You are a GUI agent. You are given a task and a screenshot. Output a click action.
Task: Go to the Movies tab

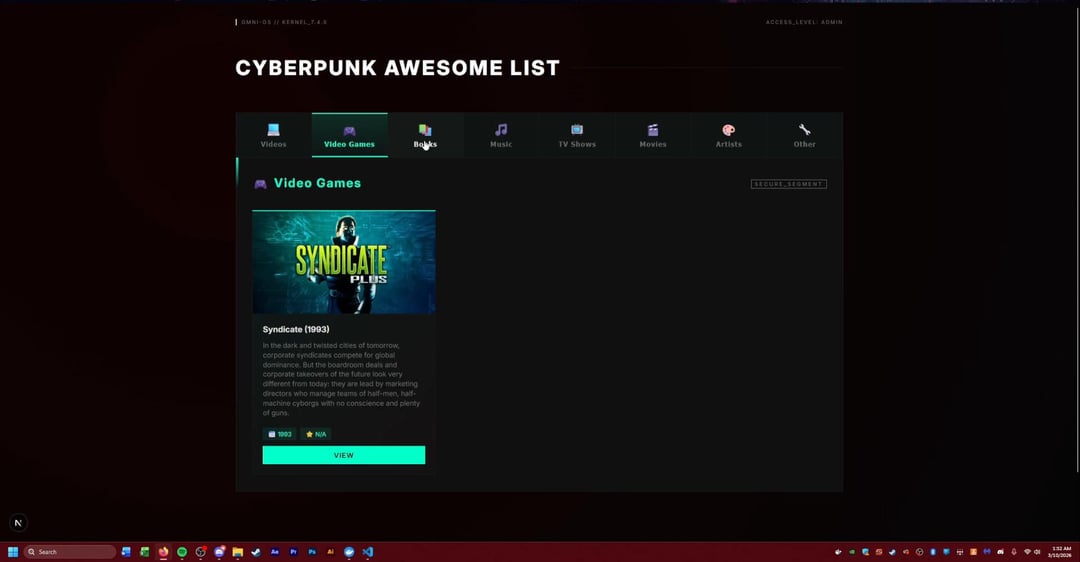[x=653, y=135]
